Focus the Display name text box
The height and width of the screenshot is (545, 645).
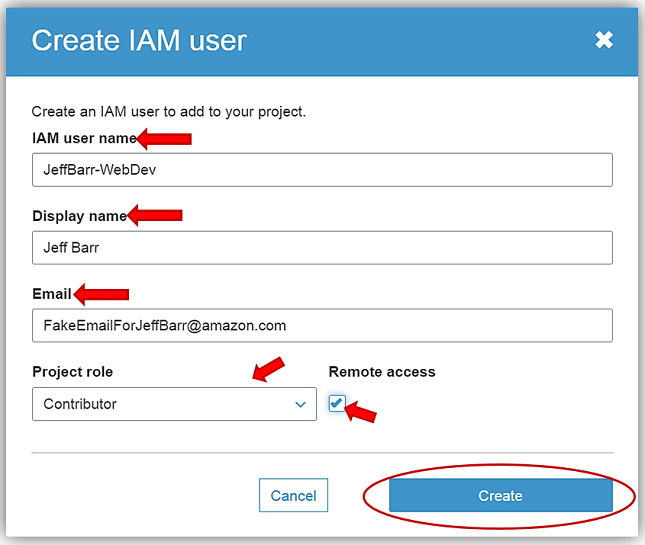point(322,248)
